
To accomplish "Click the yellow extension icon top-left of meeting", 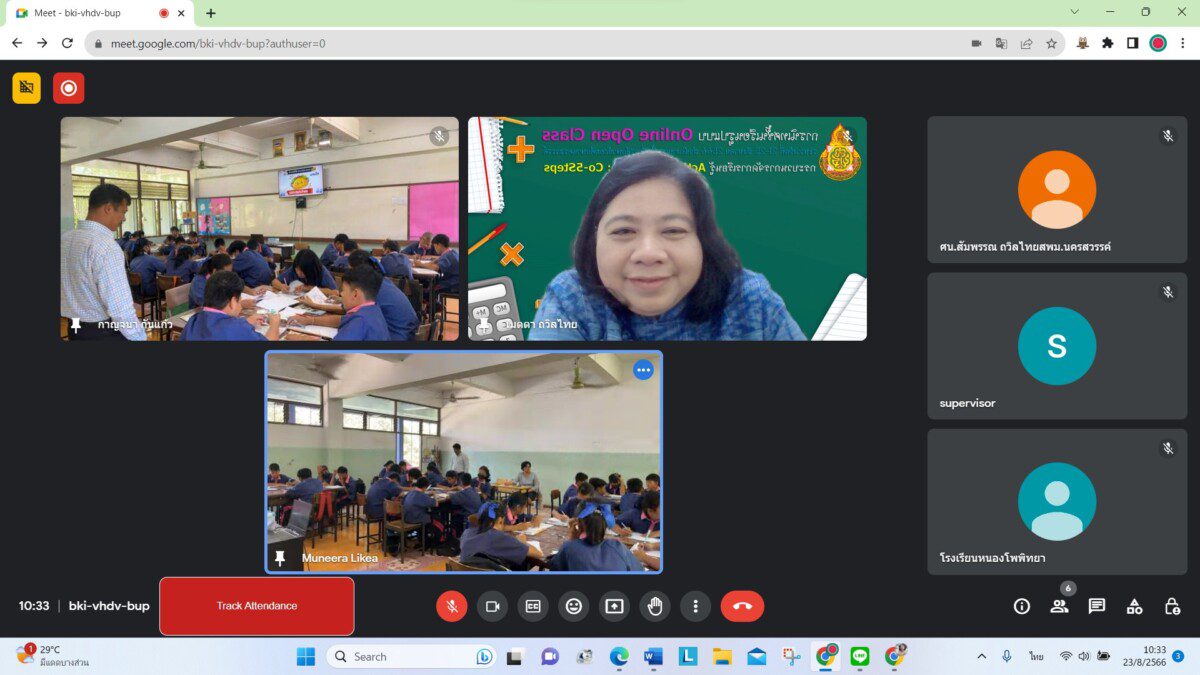I will click(x=27, y=88).
